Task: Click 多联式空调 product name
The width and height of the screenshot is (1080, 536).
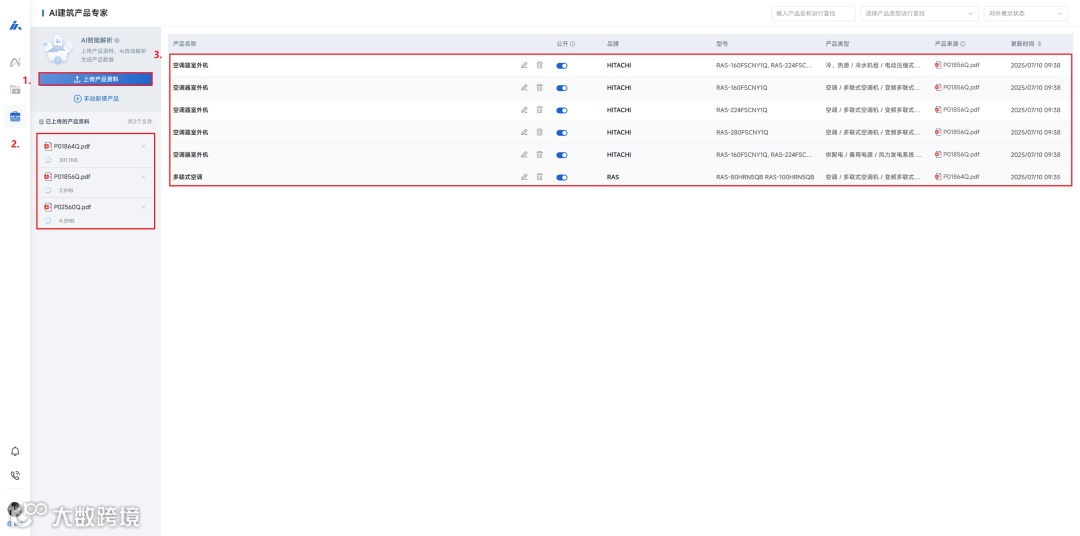Action: (x=187, y=177)
